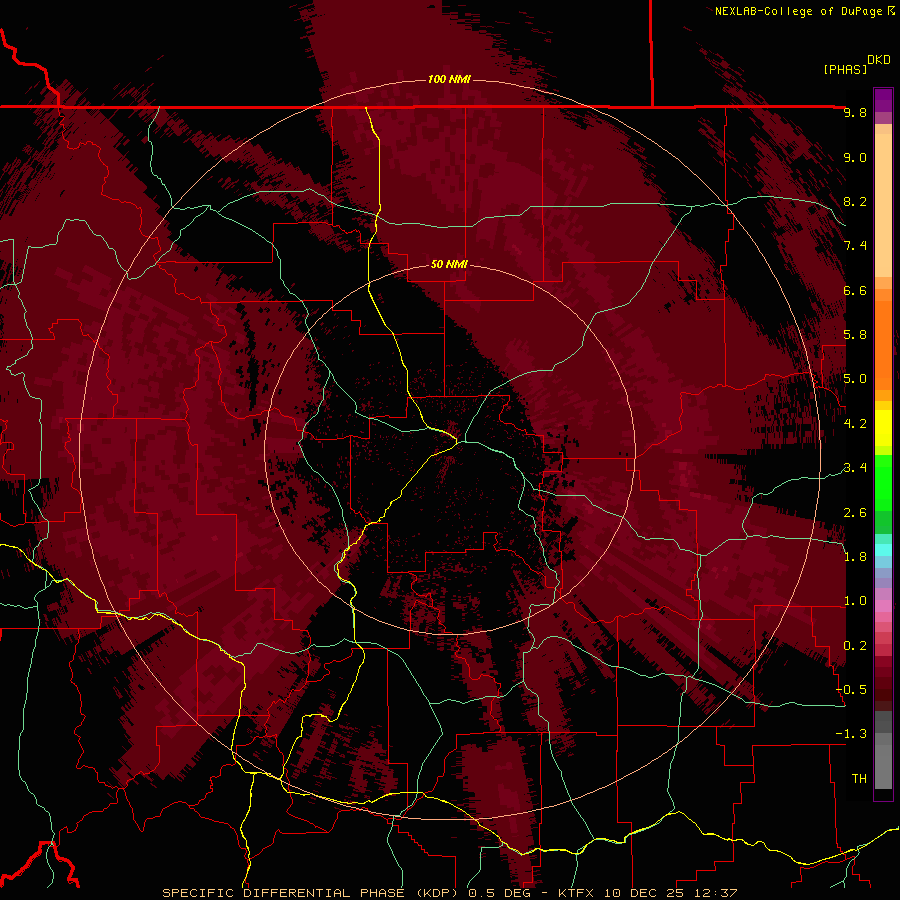This screenshot has height=900, width=900.
Task: Click the 9.0 legend value
Action: coord(855,157)
